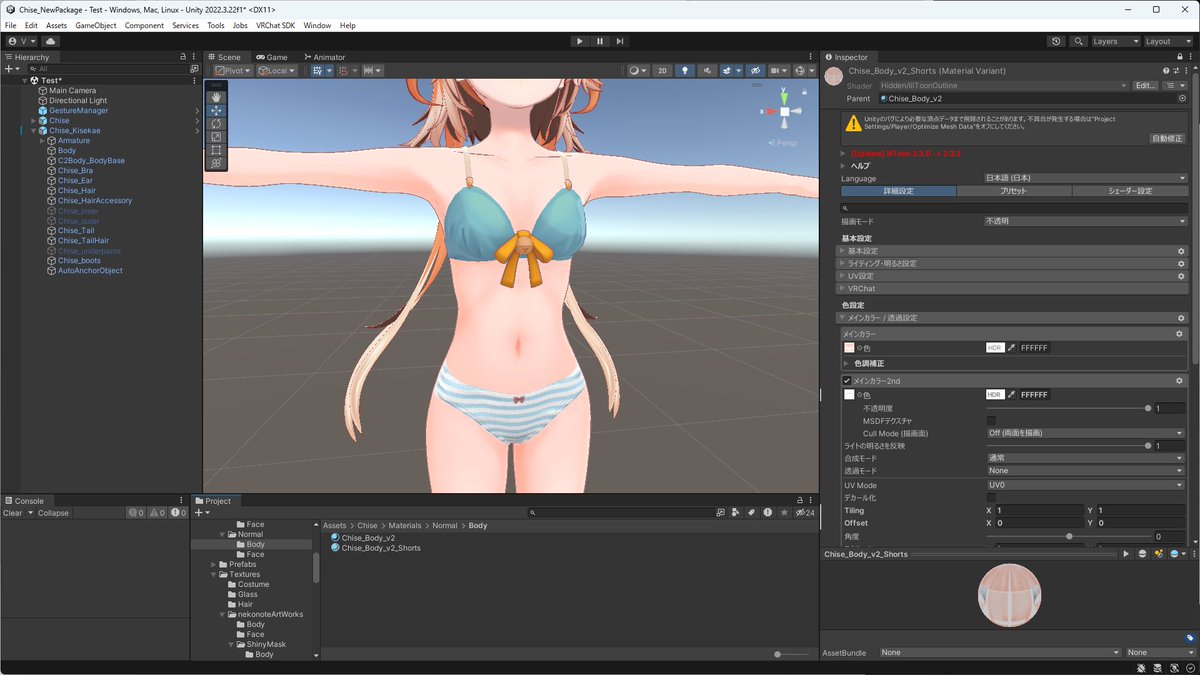Image resolution: width=1200 pixels, height=675 pixels.
Task: Expand UV設定 section
Action: [x=1014, y=276]
